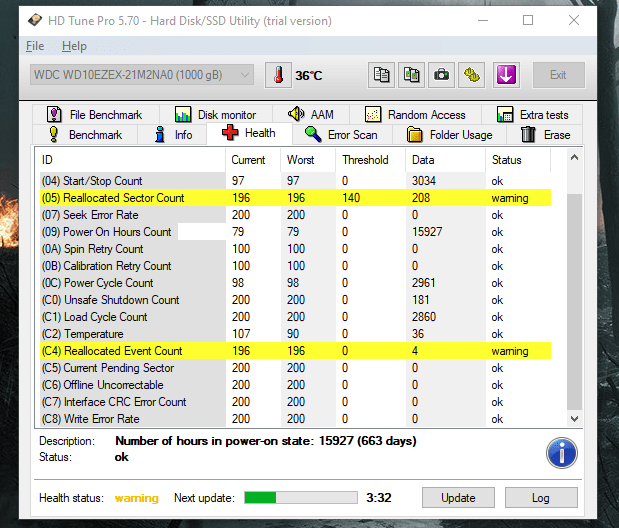Click the Exit button
This screenshot has height=528, width=619.
pos(559,75)
